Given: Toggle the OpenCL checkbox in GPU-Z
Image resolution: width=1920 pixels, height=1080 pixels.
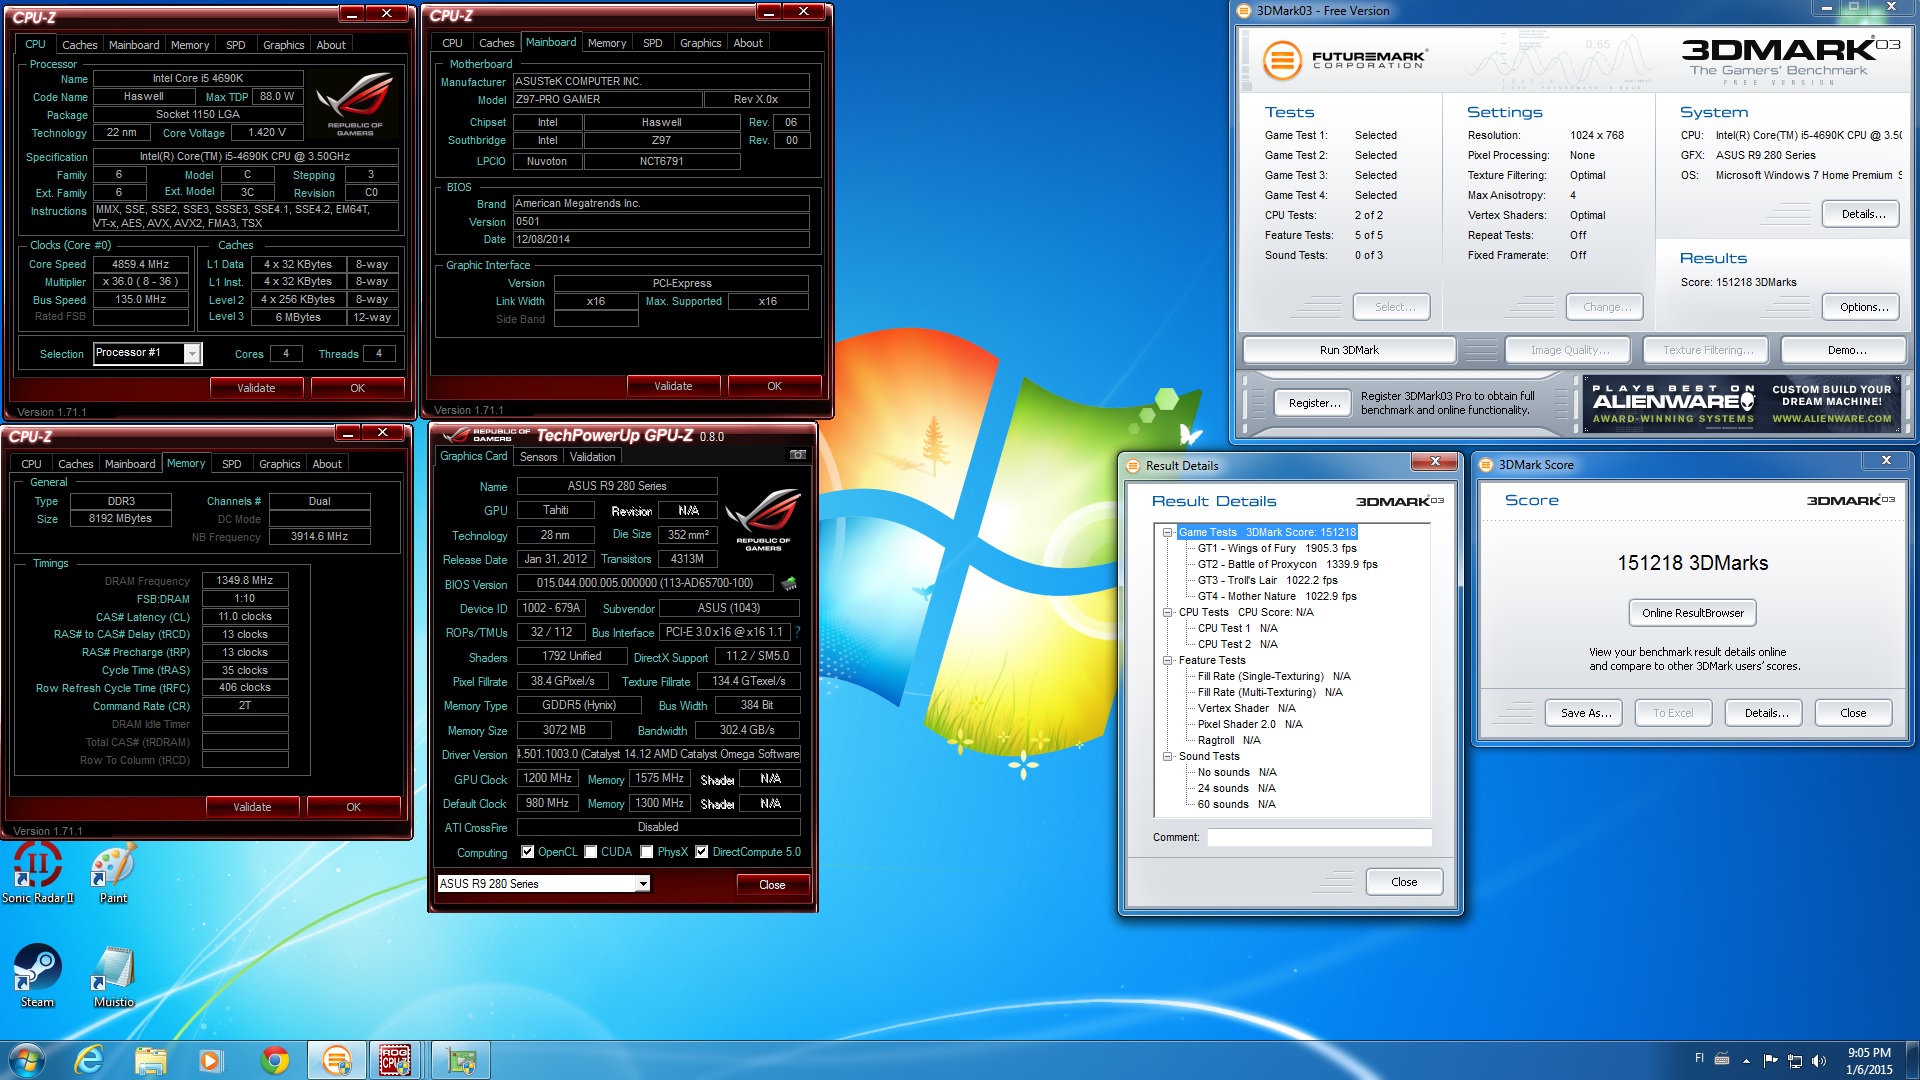Looking at the screenshot, I should click(528, 852).
